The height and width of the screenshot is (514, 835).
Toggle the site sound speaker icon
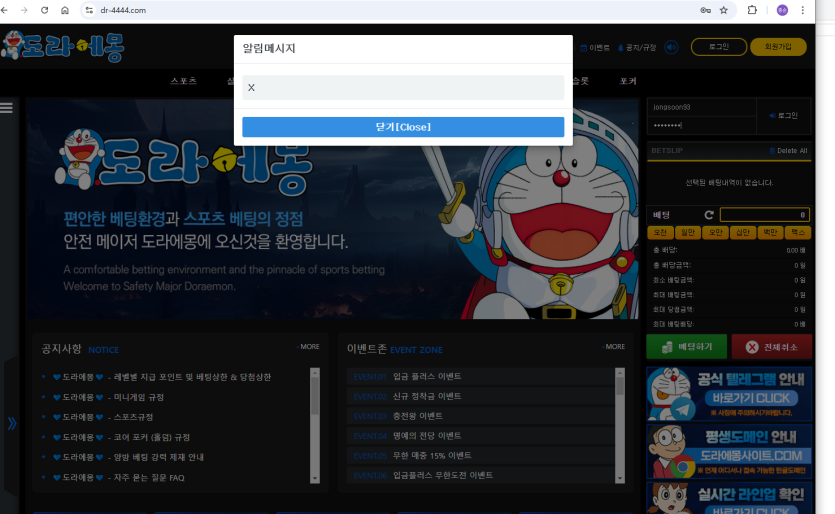(672, 47)
